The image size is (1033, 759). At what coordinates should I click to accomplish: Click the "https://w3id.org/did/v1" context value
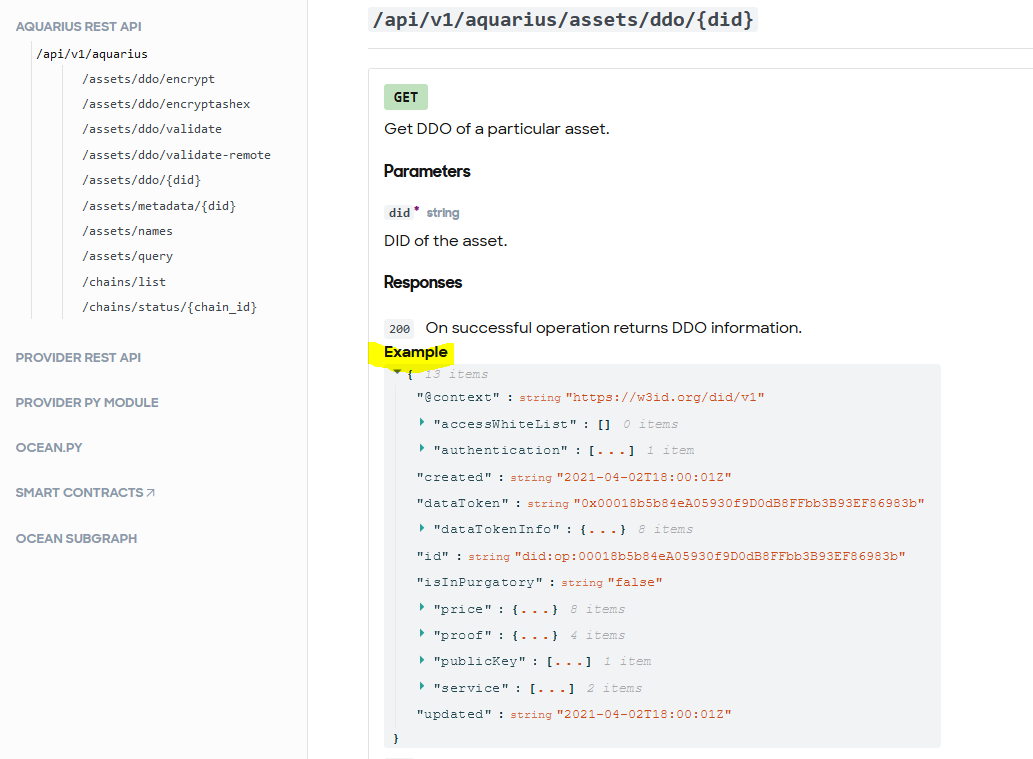tap(665, 397)
